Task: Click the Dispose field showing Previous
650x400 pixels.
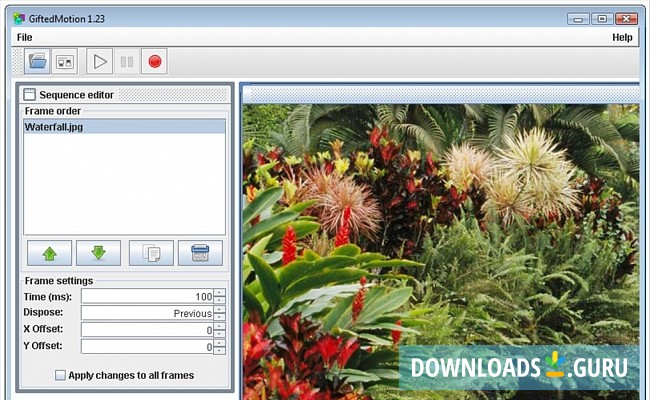Action: pos(147,313)
